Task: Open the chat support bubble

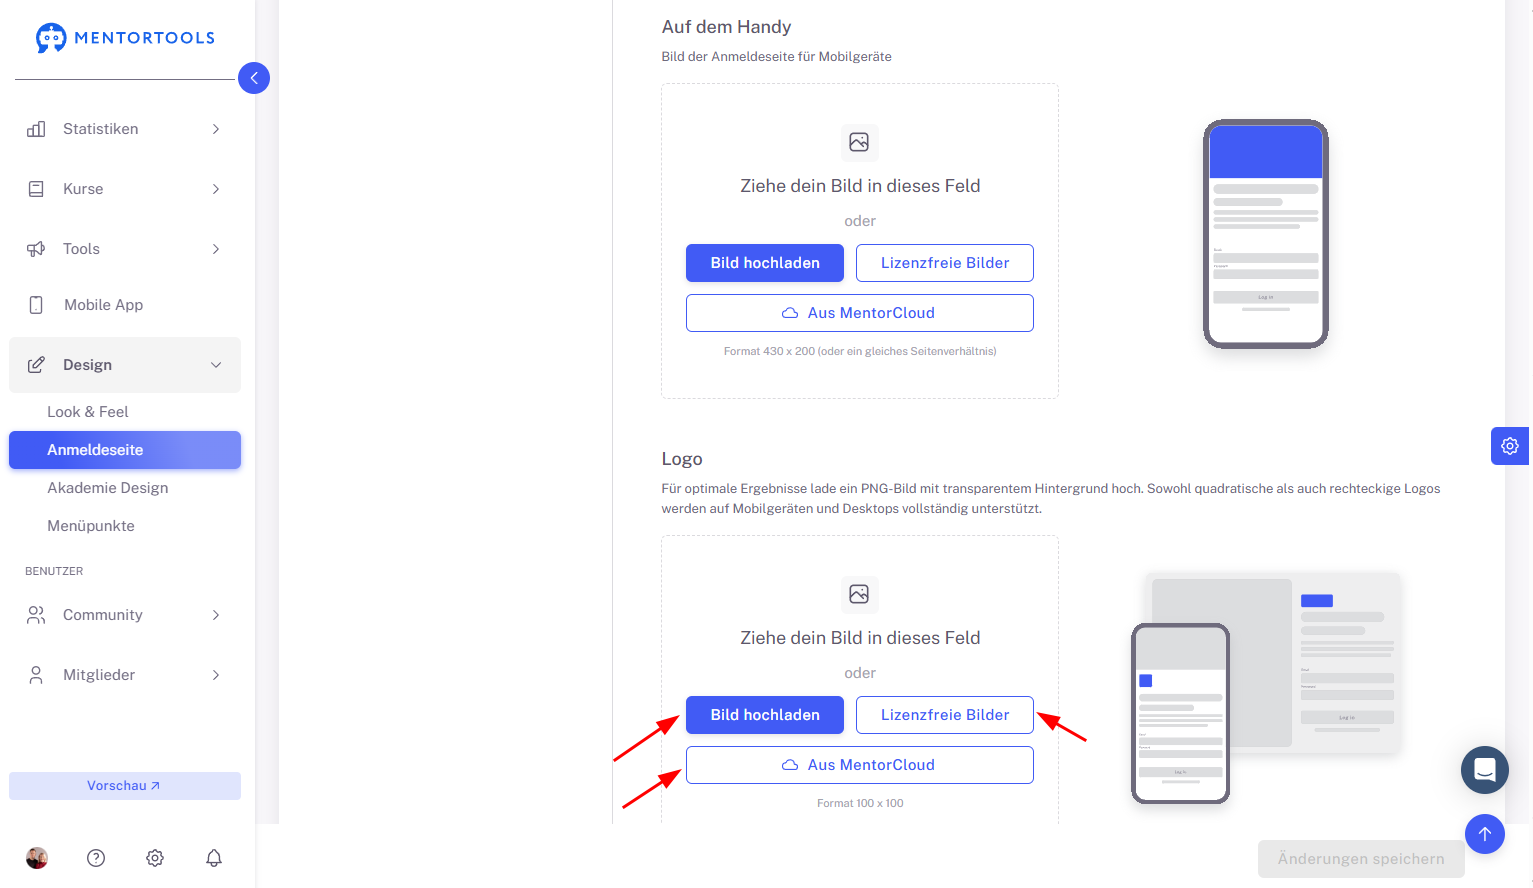Action: pos(1485,770)
